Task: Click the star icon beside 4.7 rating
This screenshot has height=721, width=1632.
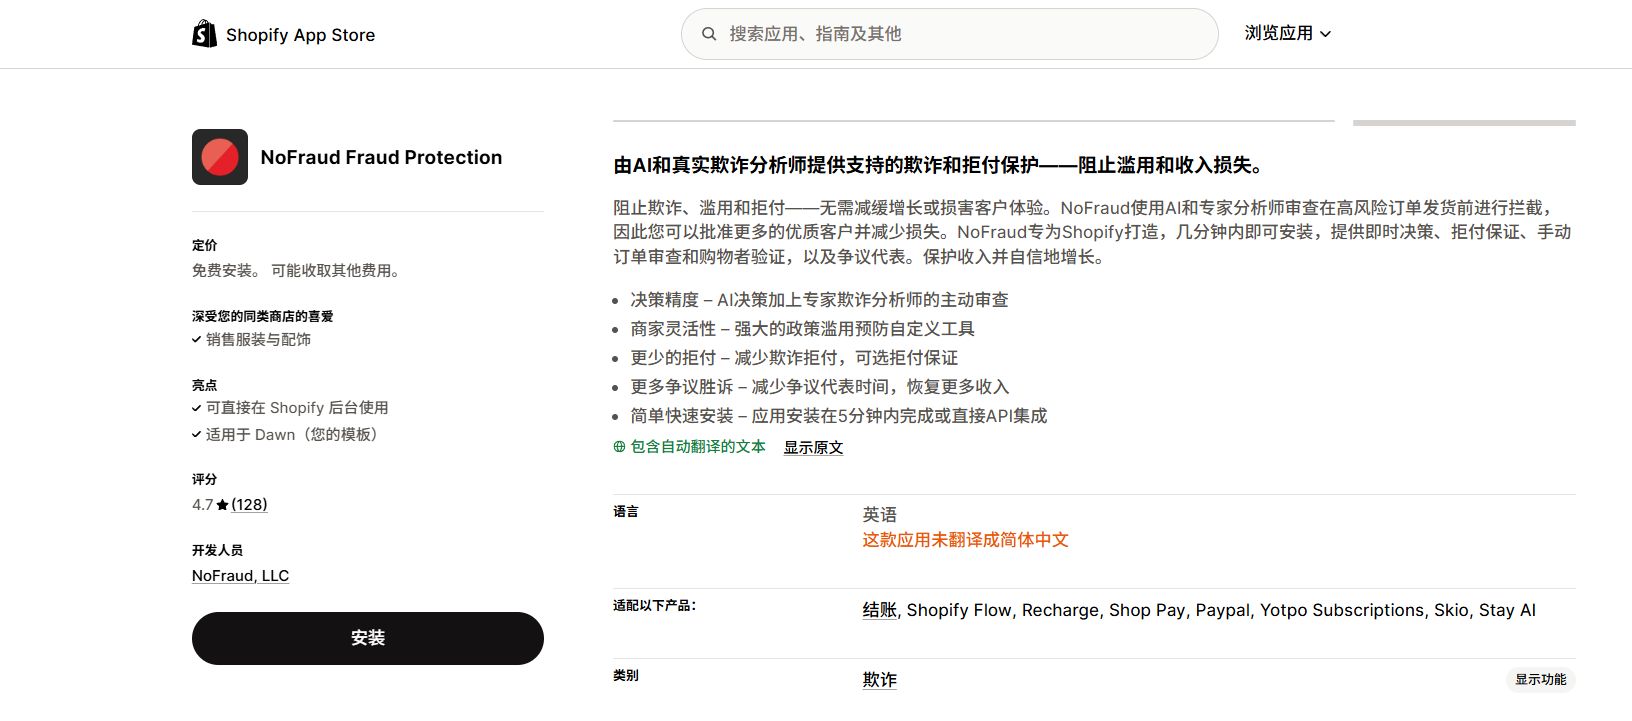Action: pos(222,505)
